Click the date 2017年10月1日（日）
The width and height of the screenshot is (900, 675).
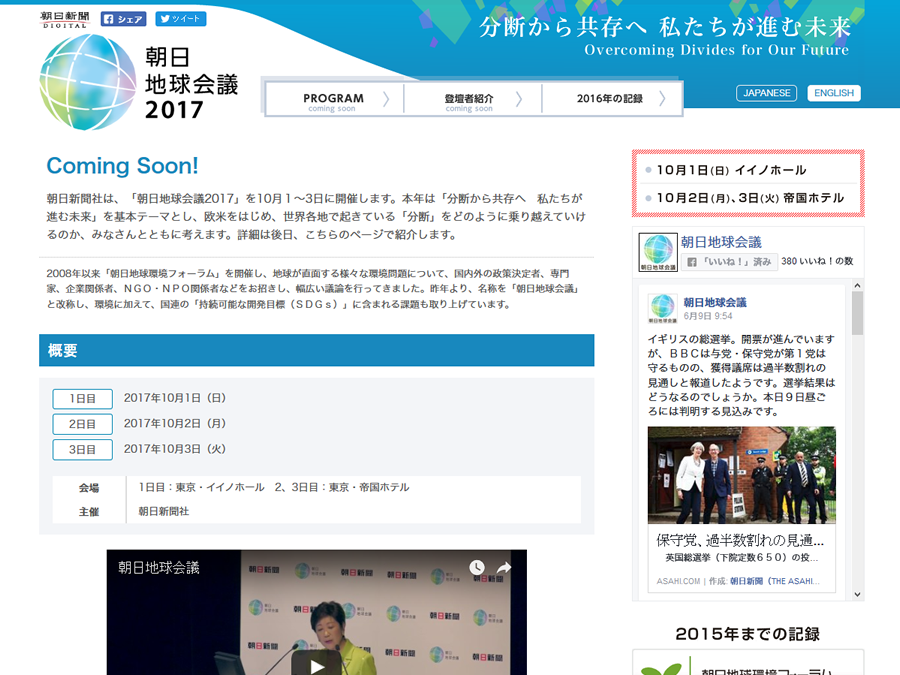pos(175,398)
